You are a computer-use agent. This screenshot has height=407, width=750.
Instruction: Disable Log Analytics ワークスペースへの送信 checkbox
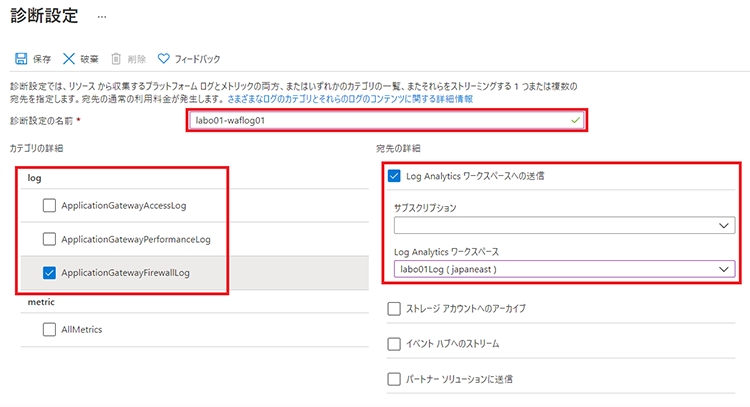(394, 176)
